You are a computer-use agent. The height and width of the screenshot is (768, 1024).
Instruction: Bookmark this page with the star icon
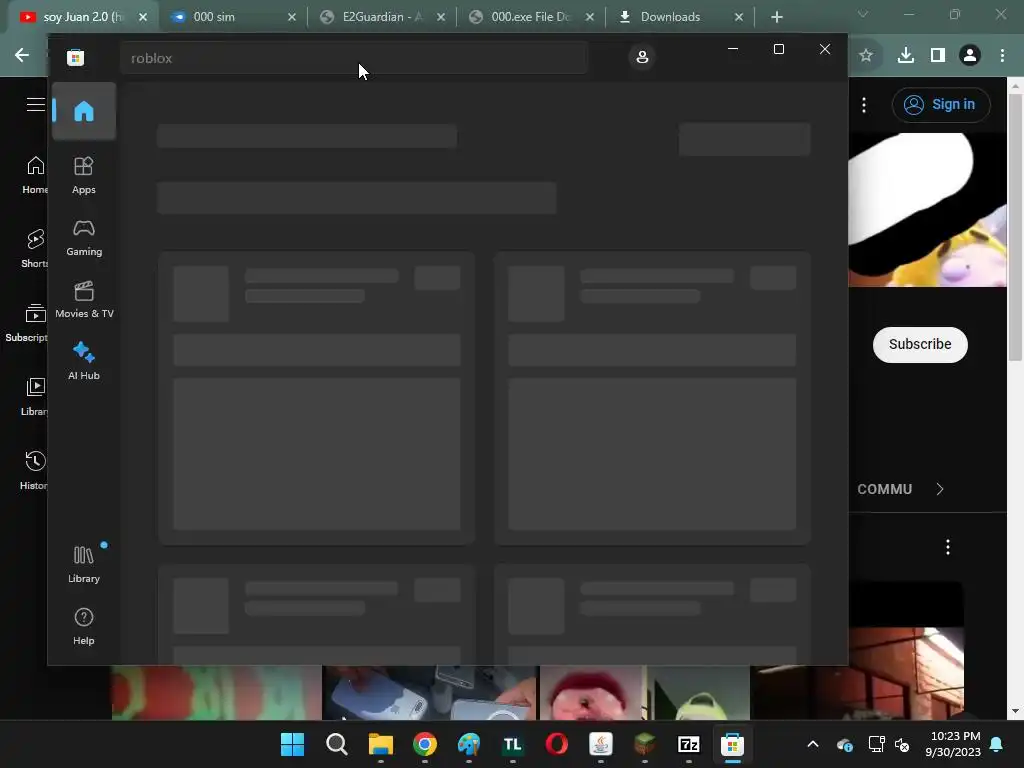[866, 56]
